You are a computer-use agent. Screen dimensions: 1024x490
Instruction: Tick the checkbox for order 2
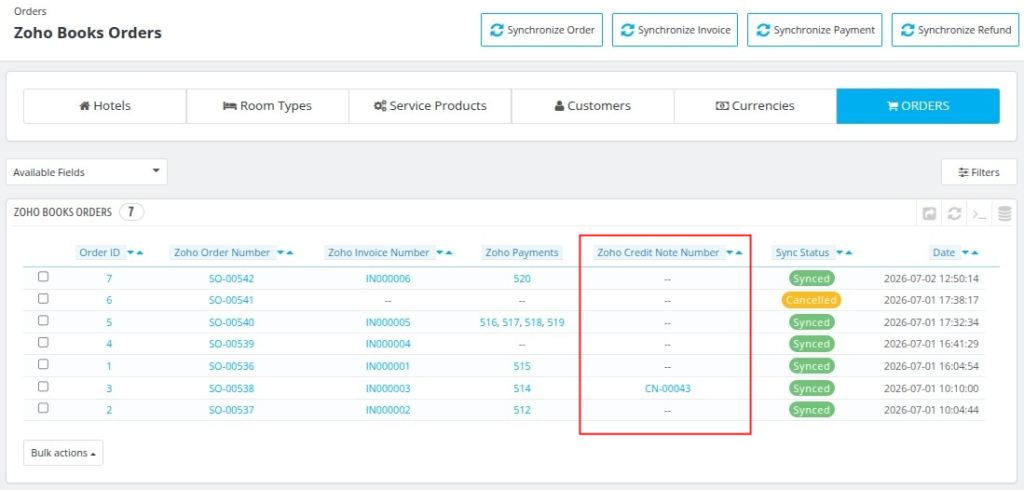pos(43,408)
